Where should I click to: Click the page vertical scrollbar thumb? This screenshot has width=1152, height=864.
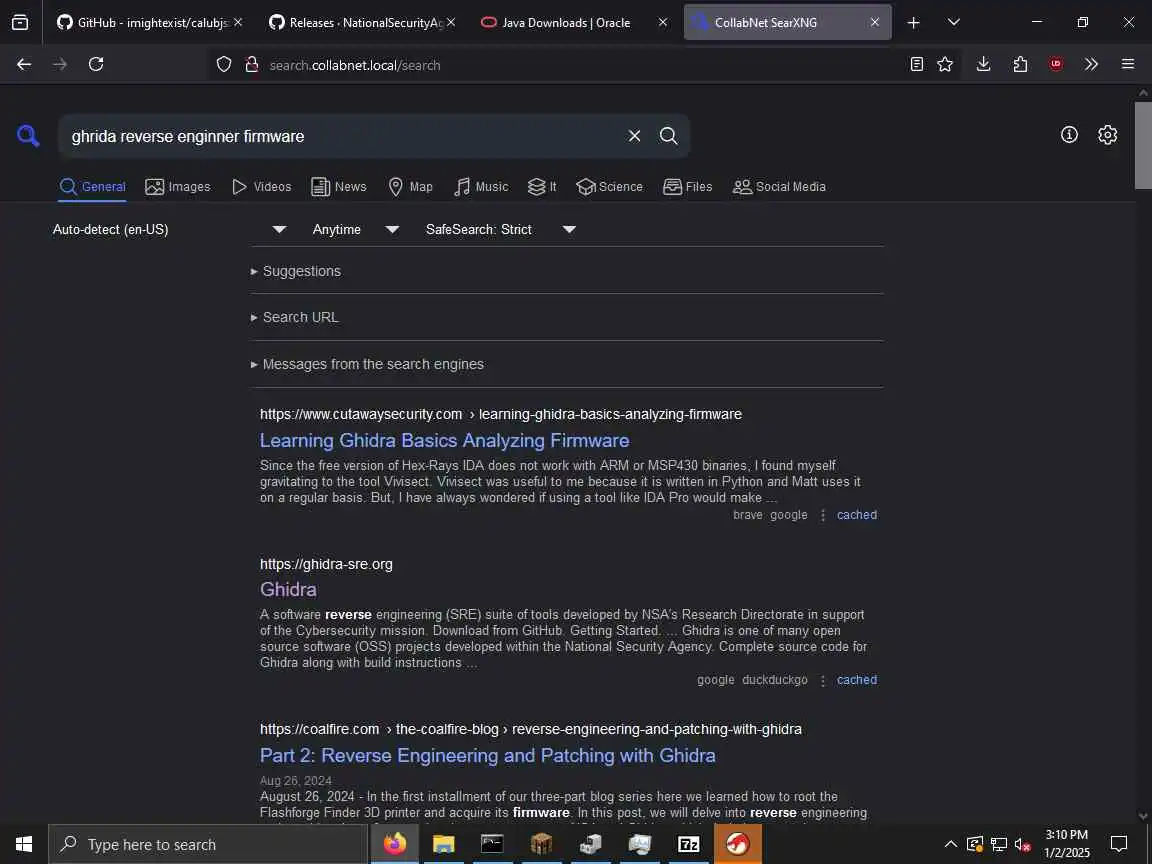tap(1143, 145)
